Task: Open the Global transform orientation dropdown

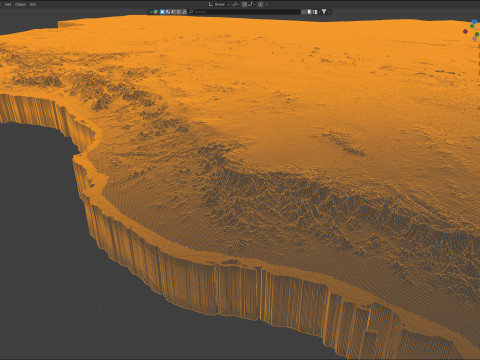Action: (219, 4)
